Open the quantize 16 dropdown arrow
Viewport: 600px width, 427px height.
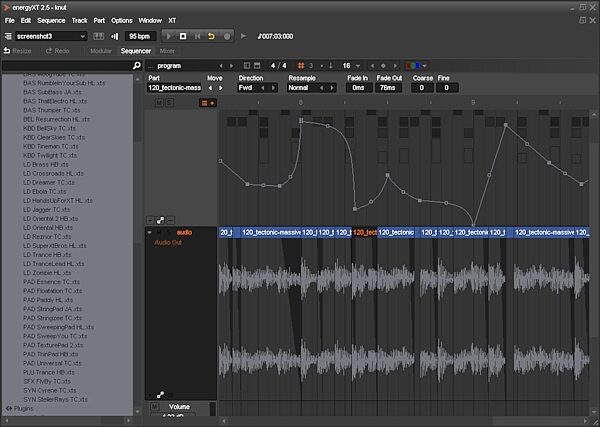358,66
